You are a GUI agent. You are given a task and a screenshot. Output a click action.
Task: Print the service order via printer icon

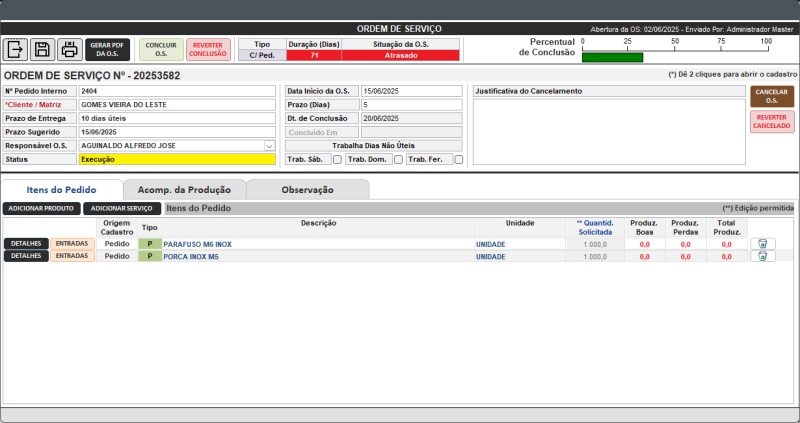click(x=69, y=49)
